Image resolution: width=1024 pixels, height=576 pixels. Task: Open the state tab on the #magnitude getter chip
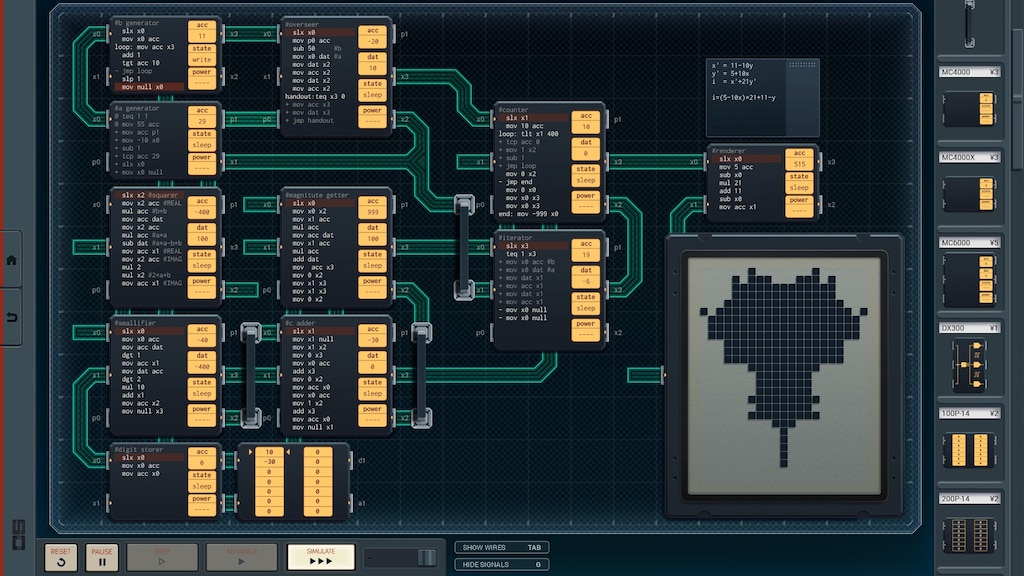pos(371,255)
